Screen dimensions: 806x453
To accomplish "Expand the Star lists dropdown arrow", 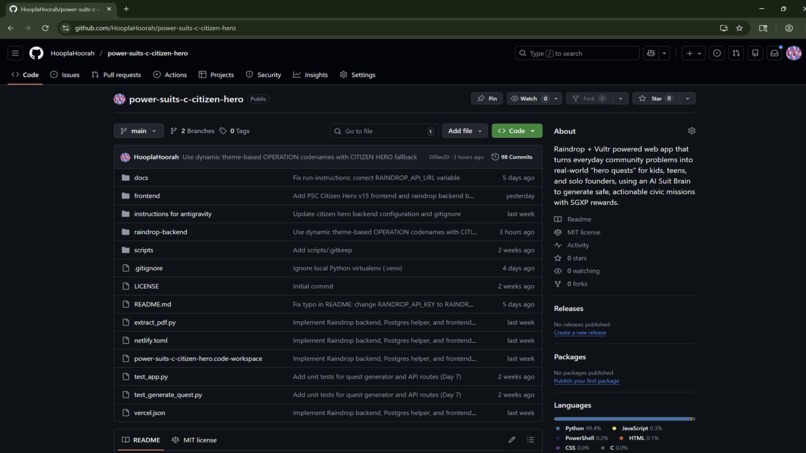I will tap(687, 98).
